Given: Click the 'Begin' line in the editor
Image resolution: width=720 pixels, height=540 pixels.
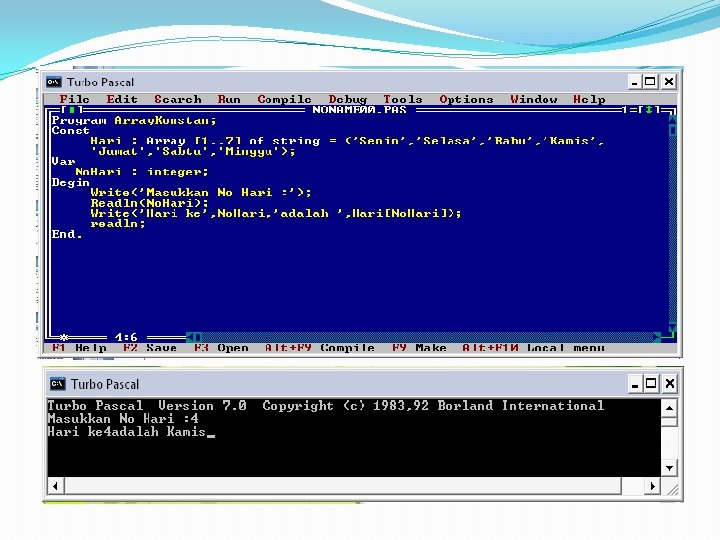Looking at the screenshot, I should 70,182.
